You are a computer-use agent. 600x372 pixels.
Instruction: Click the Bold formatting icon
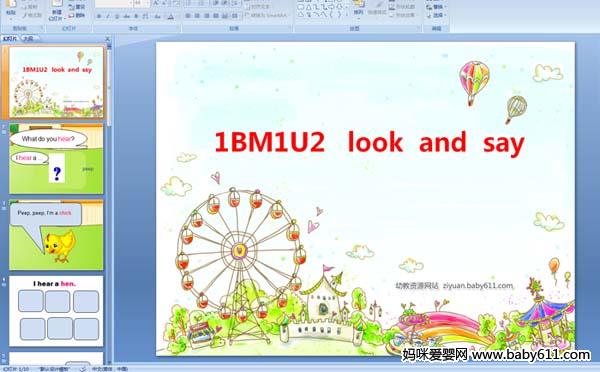pyautogui.click(x=99, y=16)
